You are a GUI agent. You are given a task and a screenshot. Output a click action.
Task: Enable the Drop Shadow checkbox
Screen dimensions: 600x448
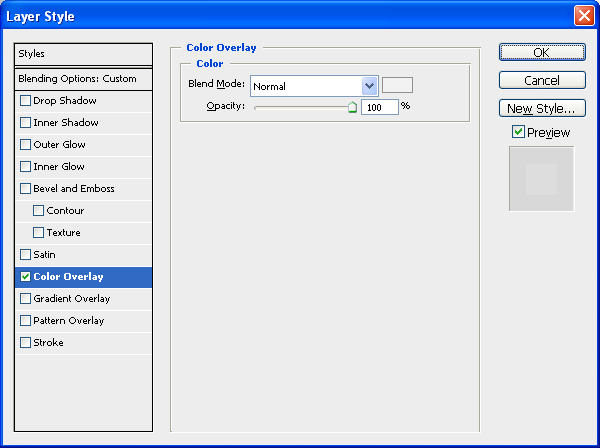[x=25, y=101]
